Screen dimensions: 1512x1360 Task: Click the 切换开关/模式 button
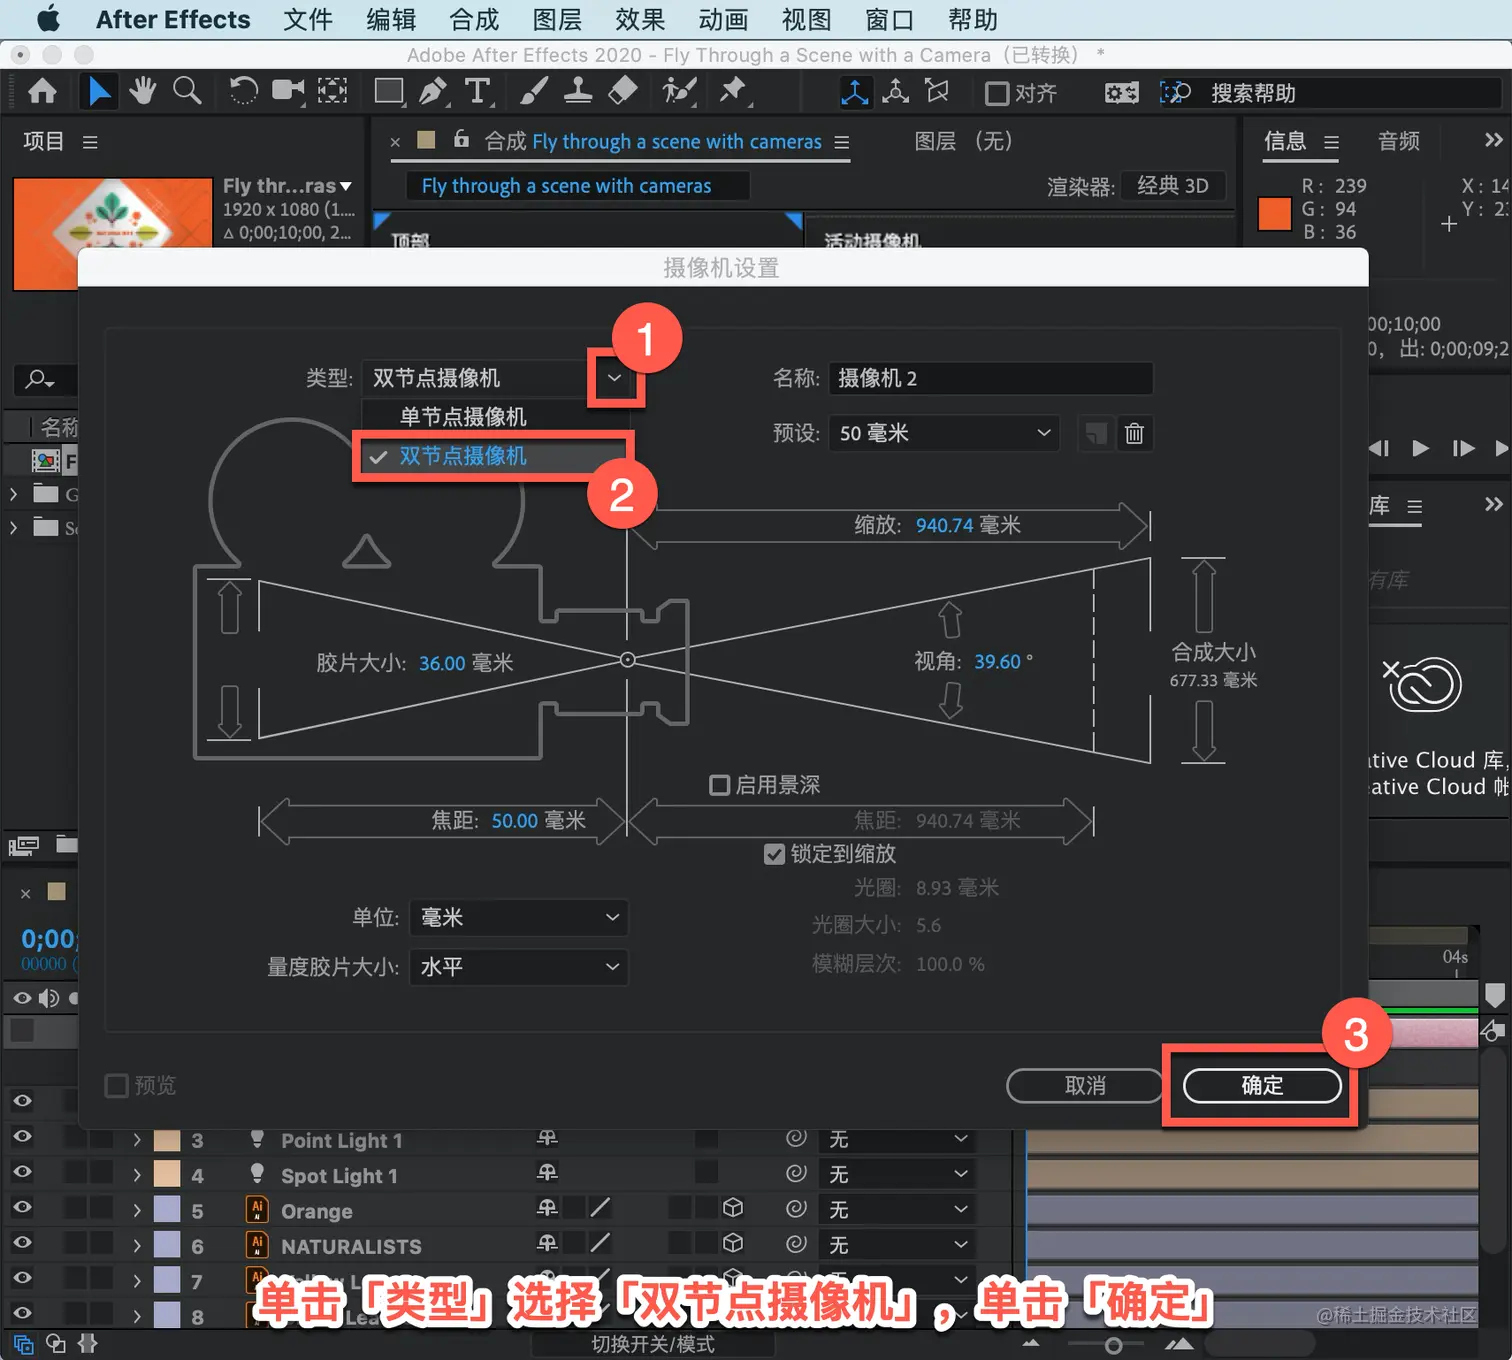coord(653,1344)
